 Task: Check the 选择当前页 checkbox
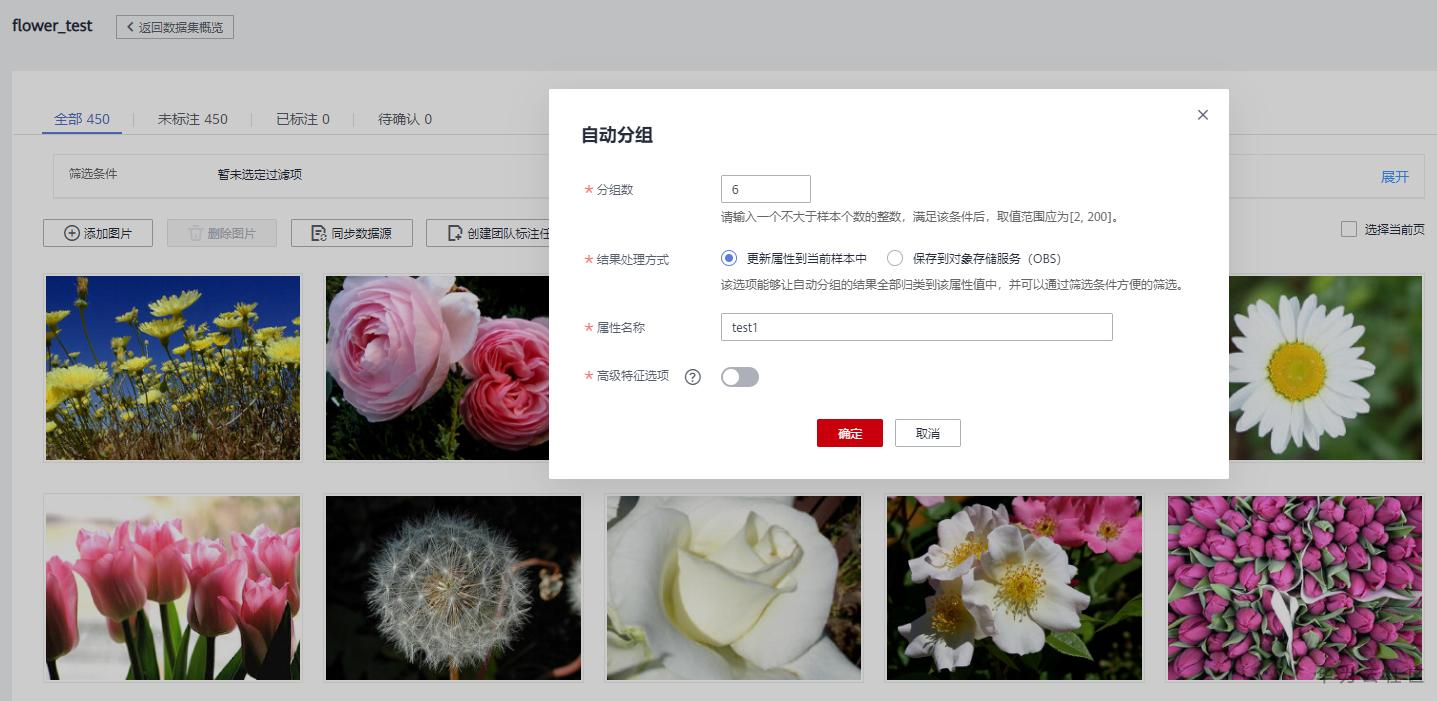click(x=1349, y=230)
